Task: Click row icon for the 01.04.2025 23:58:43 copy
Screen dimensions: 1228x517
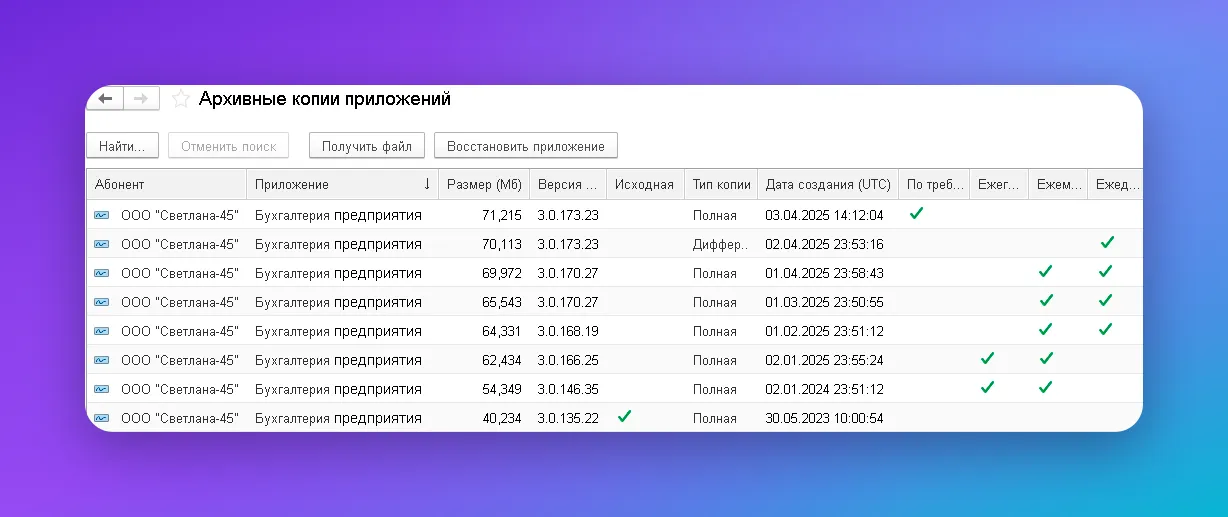Action: point(102,273)
